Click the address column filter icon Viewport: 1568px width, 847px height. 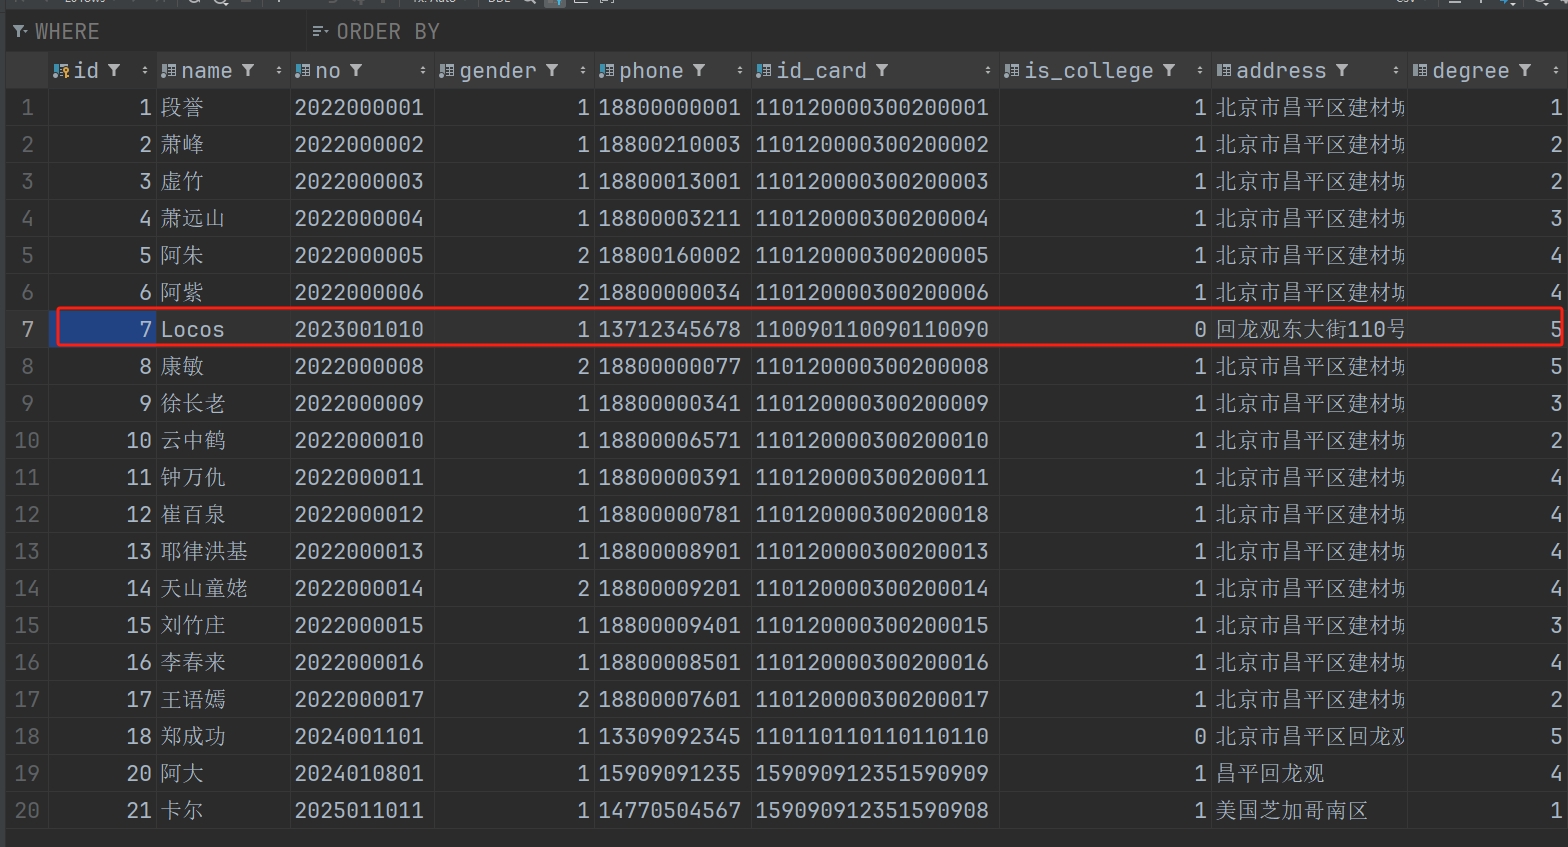[x=1342, y=71]
